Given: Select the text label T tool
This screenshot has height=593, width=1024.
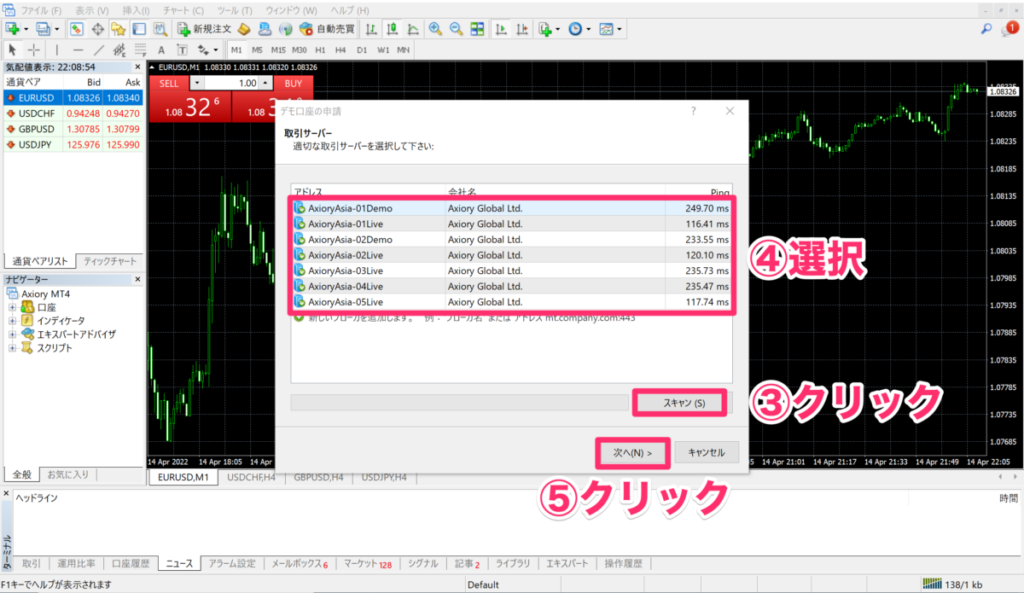Looking at the screenshot, I should click(x=182, y=50).
